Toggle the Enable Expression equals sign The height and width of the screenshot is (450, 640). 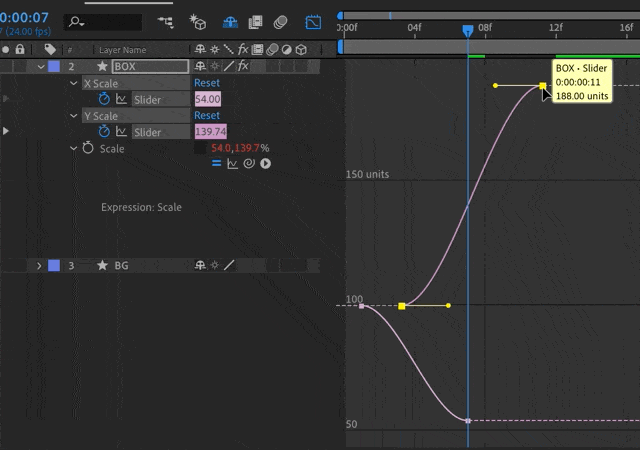[216, 163]
